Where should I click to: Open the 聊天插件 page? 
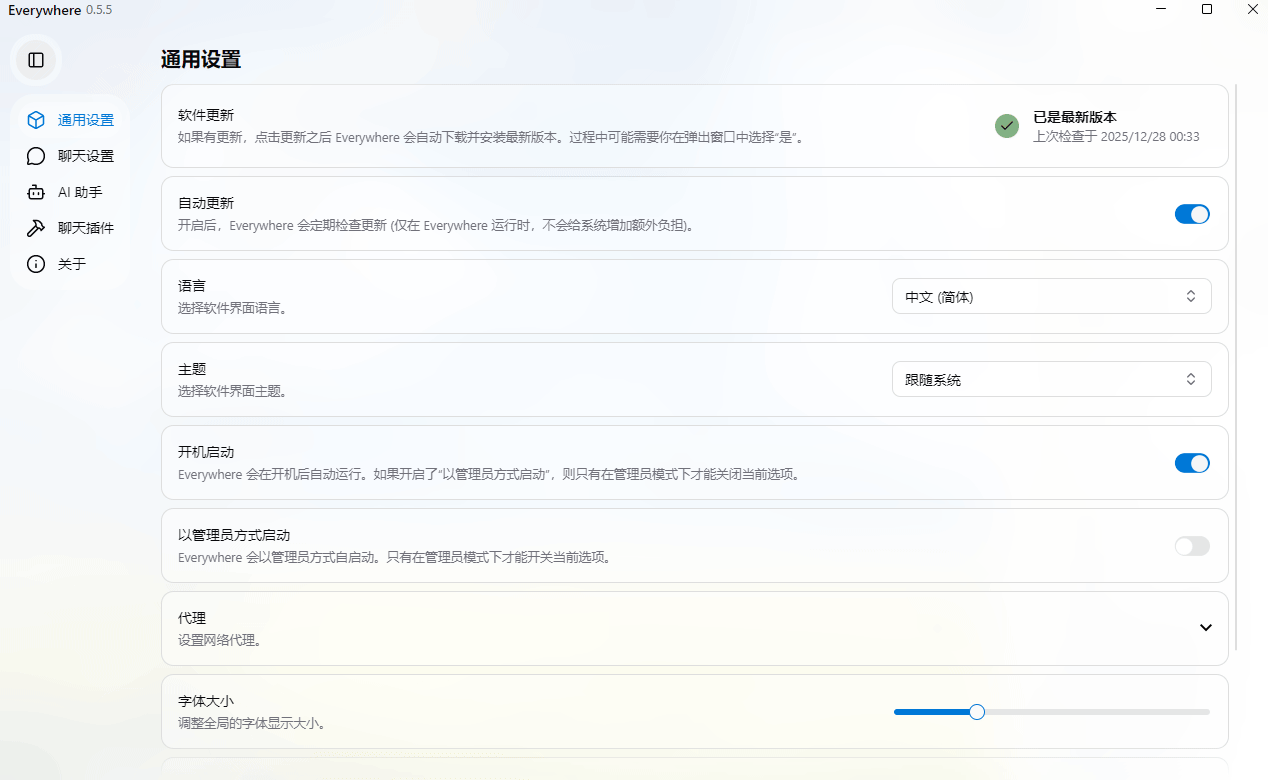(x=71, y=228)
